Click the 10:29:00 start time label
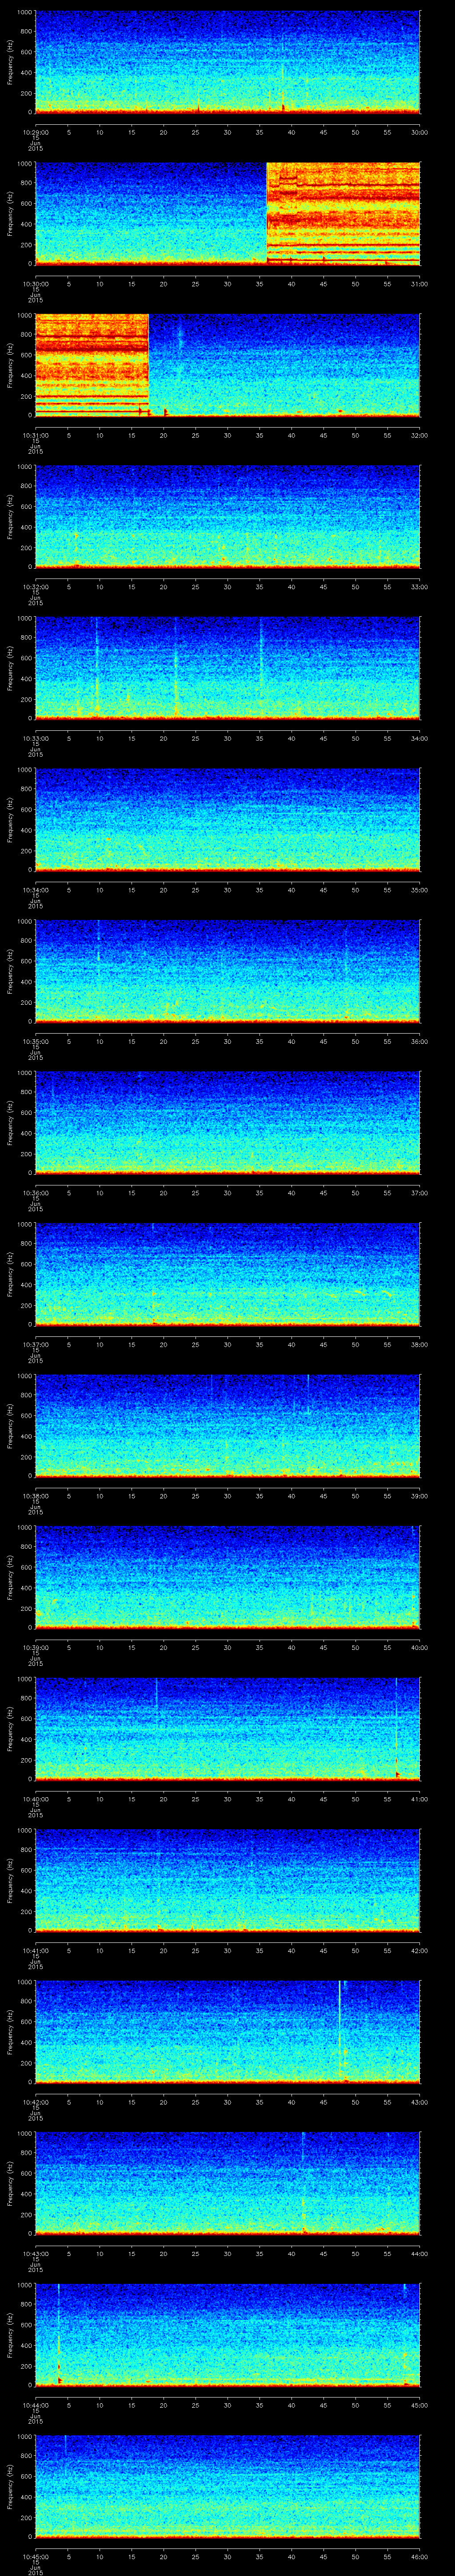 click(x=35, y=132)
